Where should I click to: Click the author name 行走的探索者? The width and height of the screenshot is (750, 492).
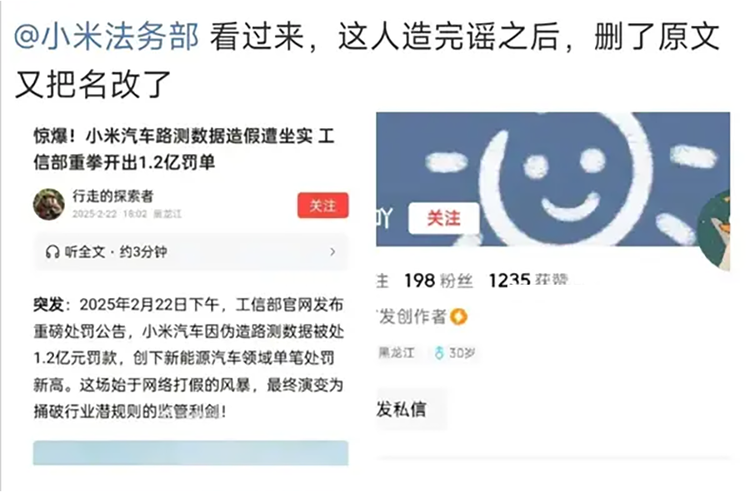point(113,196)
